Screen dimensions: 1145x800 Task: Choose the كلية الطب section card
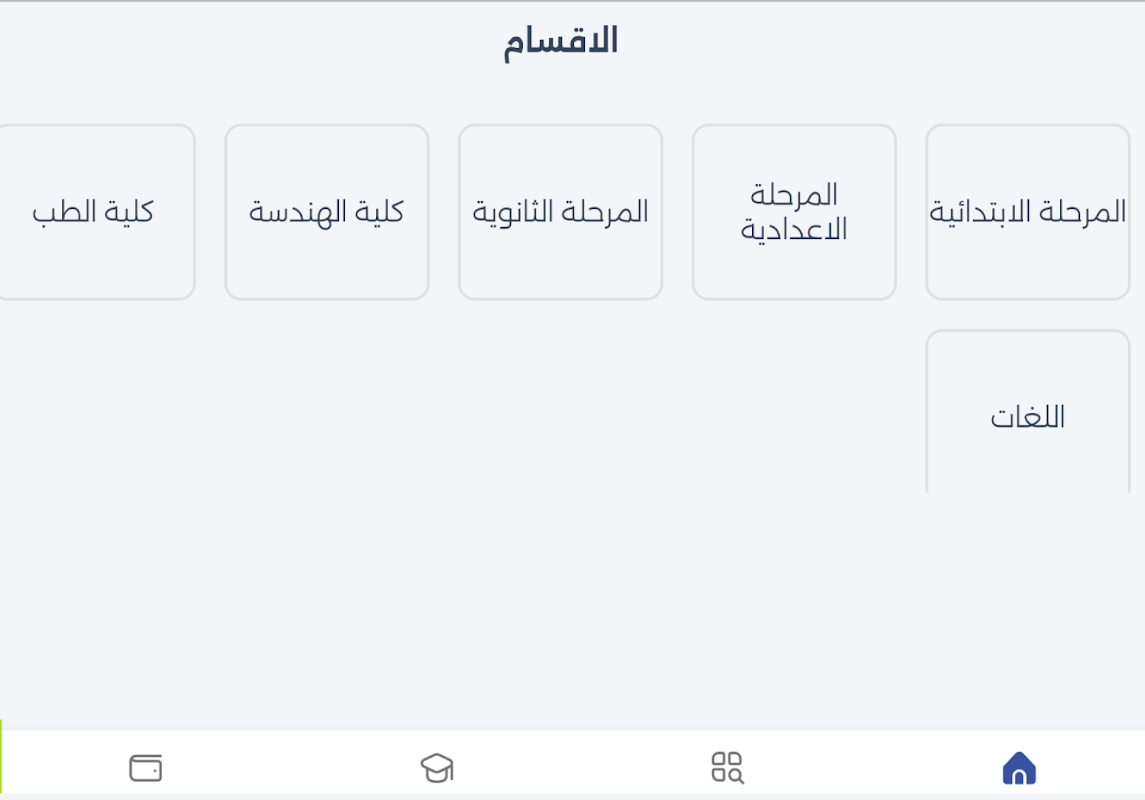click(95, 212)
